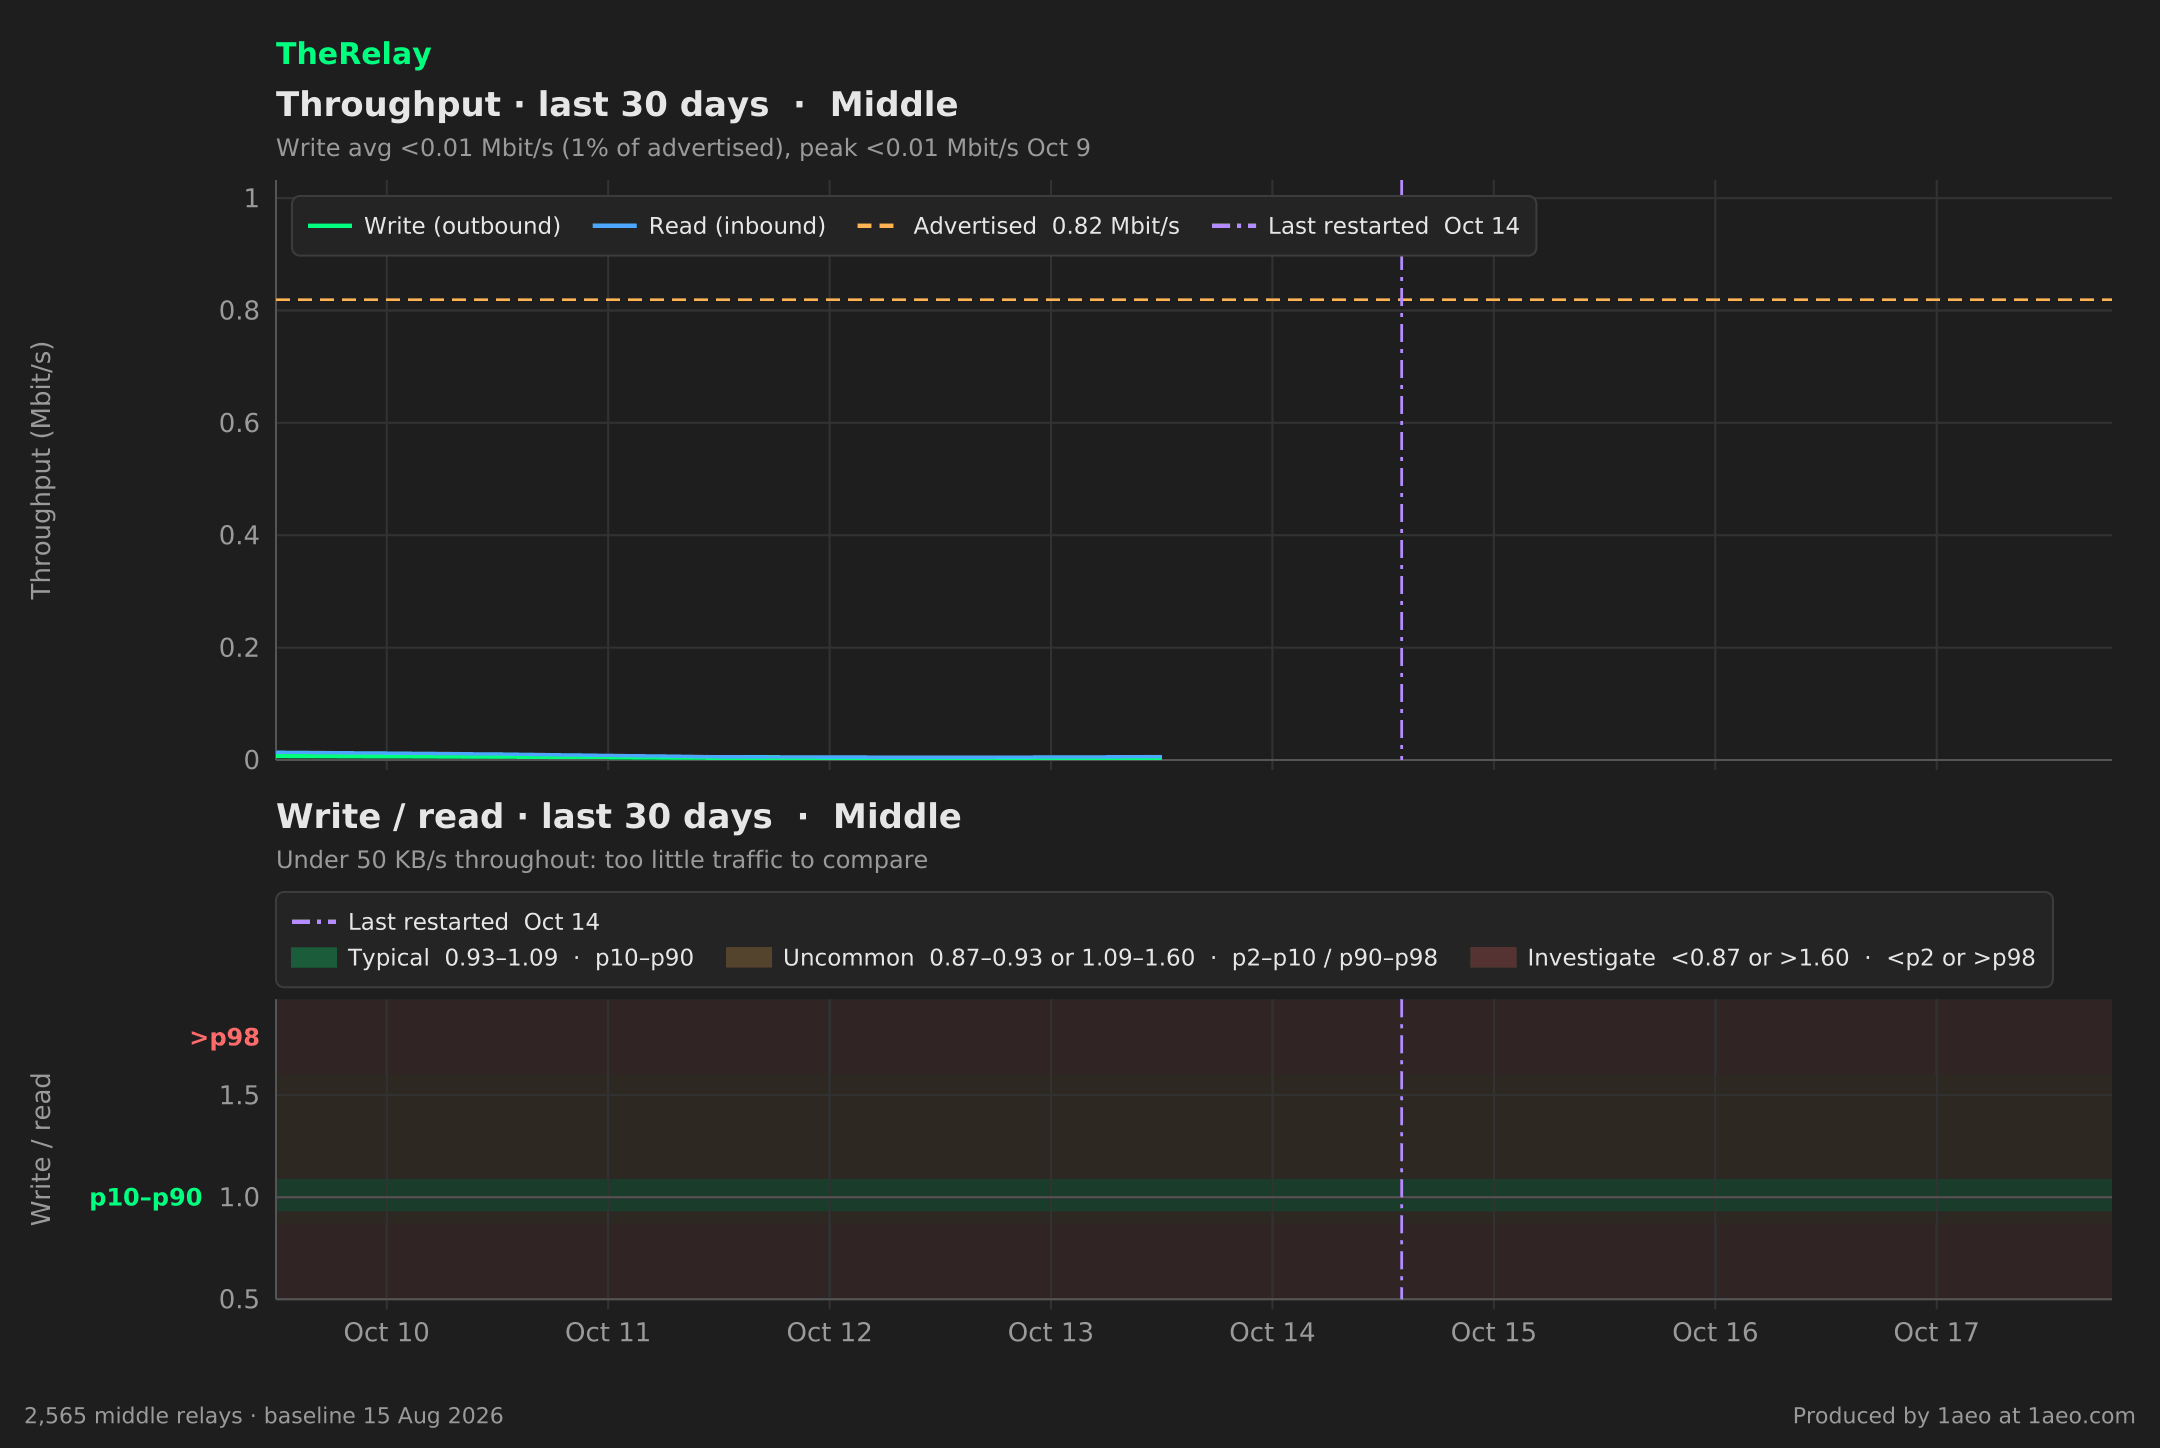The image size is (2160, 1448).
Task: Click the green p10–p90 band in lower chart
Action: 1194,1196
